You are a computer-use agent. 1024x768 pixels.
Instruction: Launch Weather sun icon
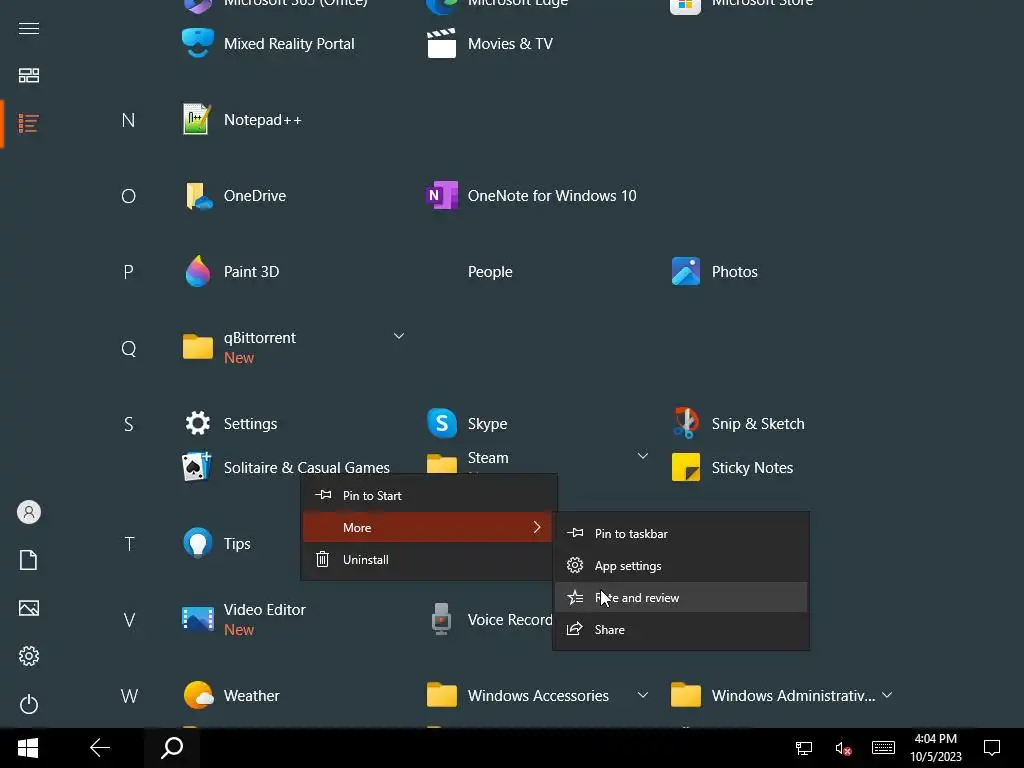(197, 695)
